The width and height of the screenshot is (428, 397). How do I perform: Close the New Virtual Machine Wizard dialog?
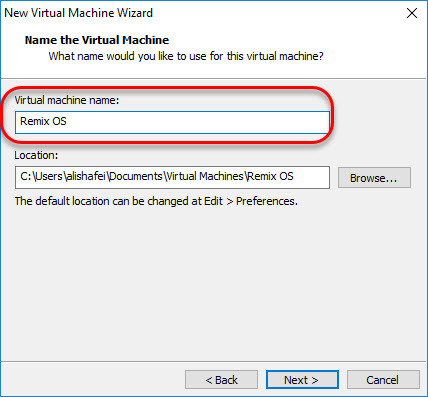coord(412,13)
